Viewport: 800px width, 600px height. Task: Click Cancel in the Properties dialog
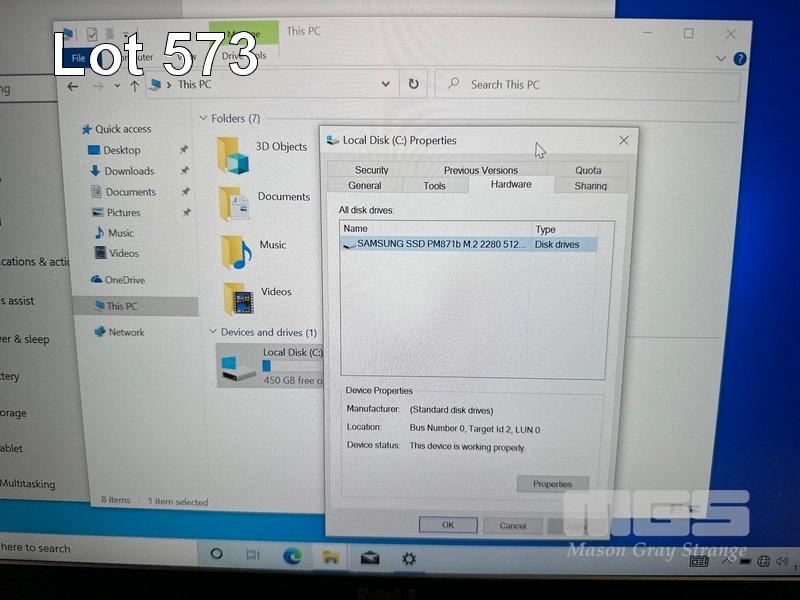pyautogui.click(x=512, y=525)
